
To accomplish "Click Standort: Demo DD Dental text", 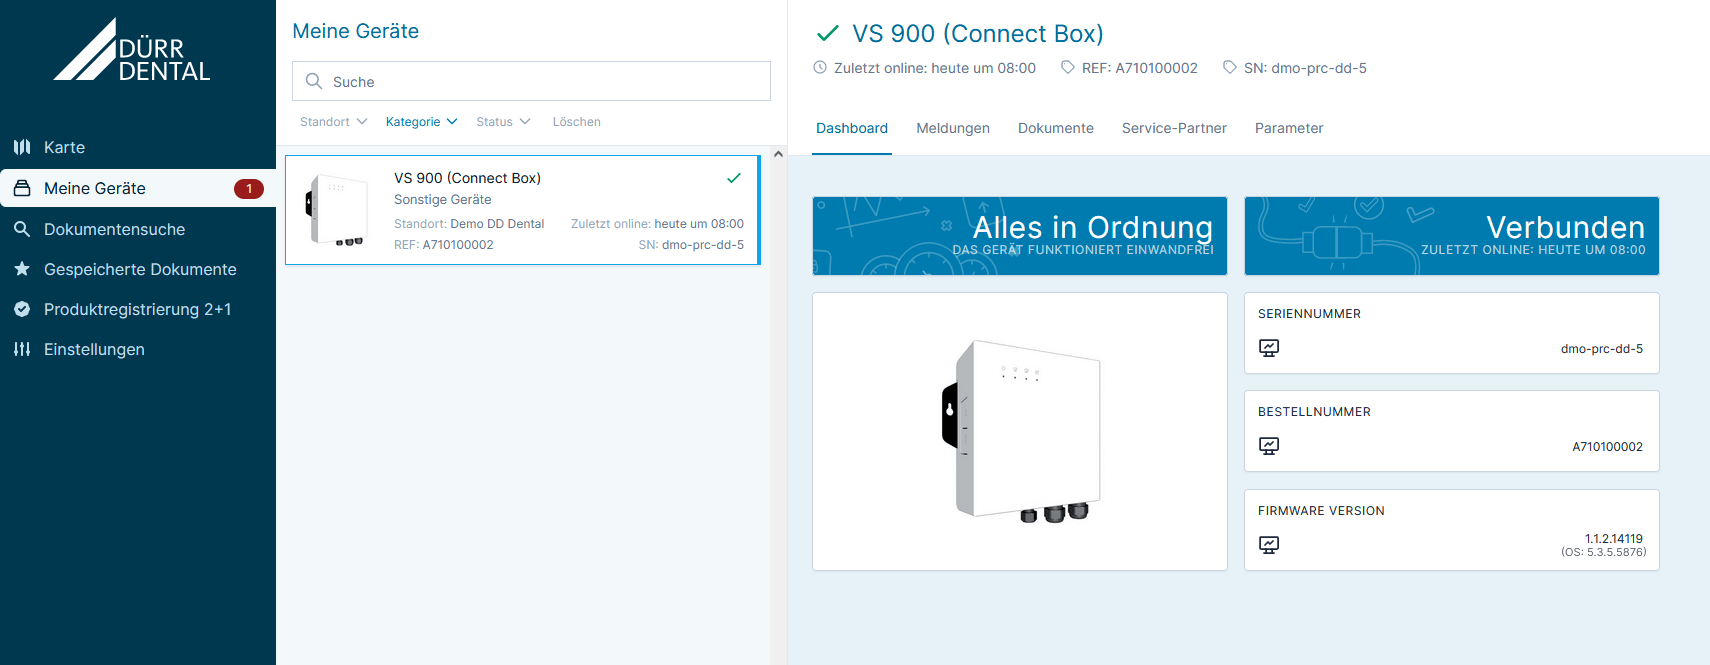I will click(x=469, y=224).
